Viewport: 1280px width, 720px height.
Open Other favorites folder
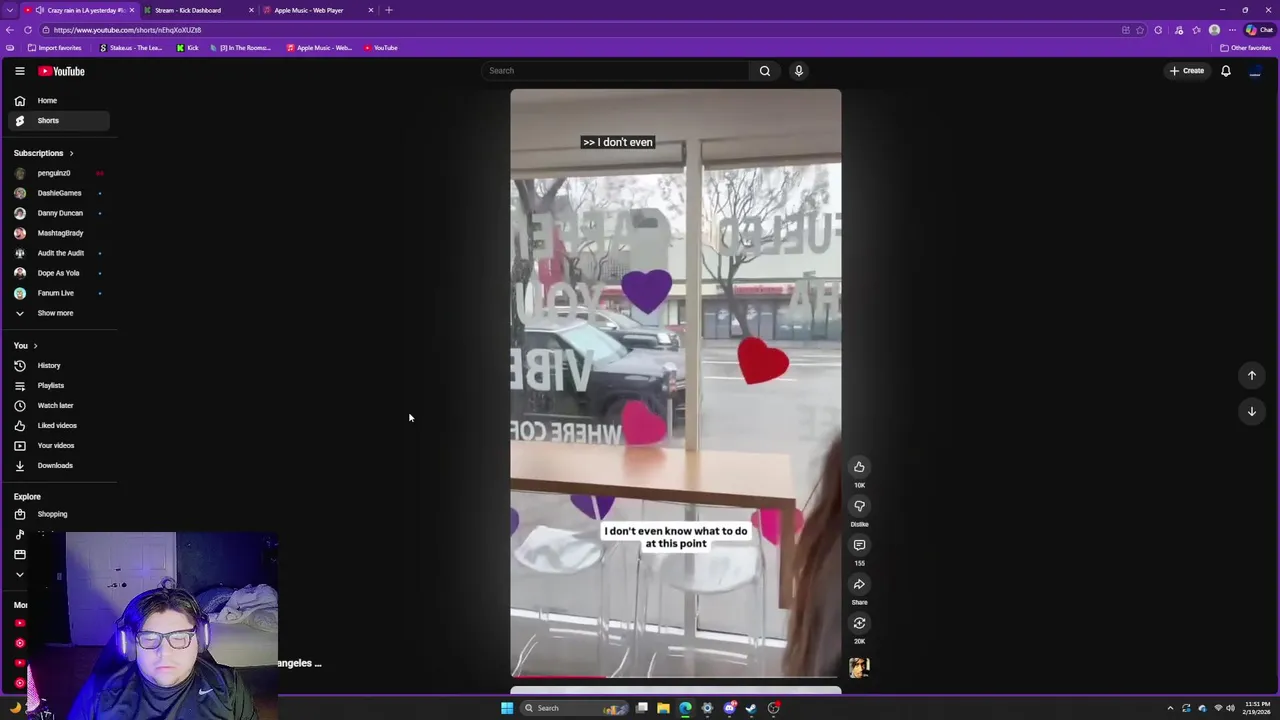tap(1245, 48)
